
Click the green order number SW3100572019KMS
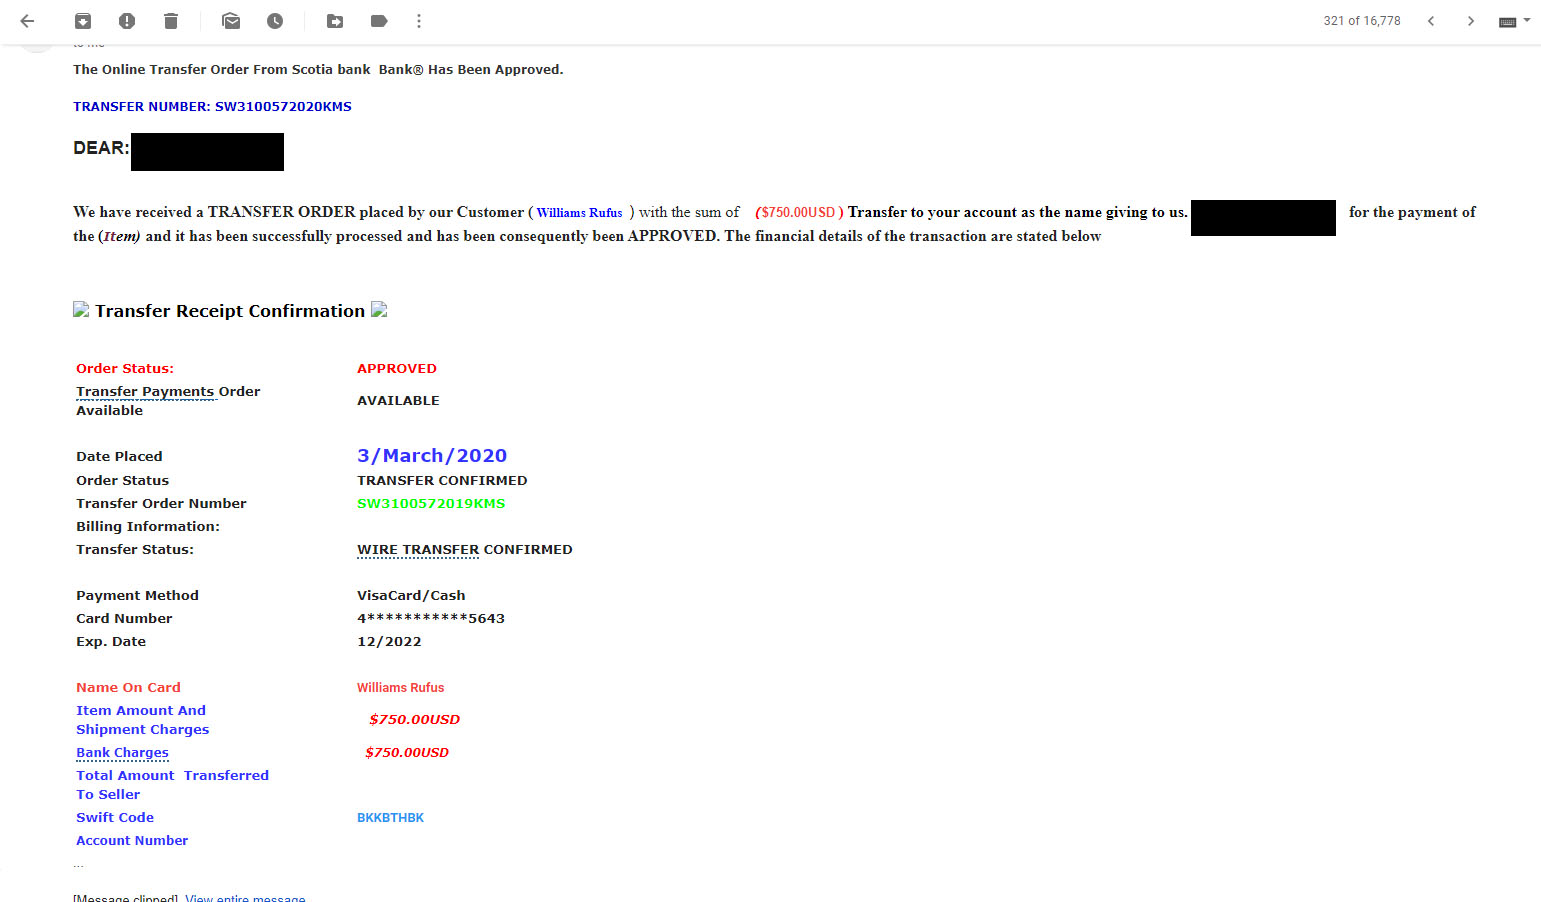pos(431,503)
